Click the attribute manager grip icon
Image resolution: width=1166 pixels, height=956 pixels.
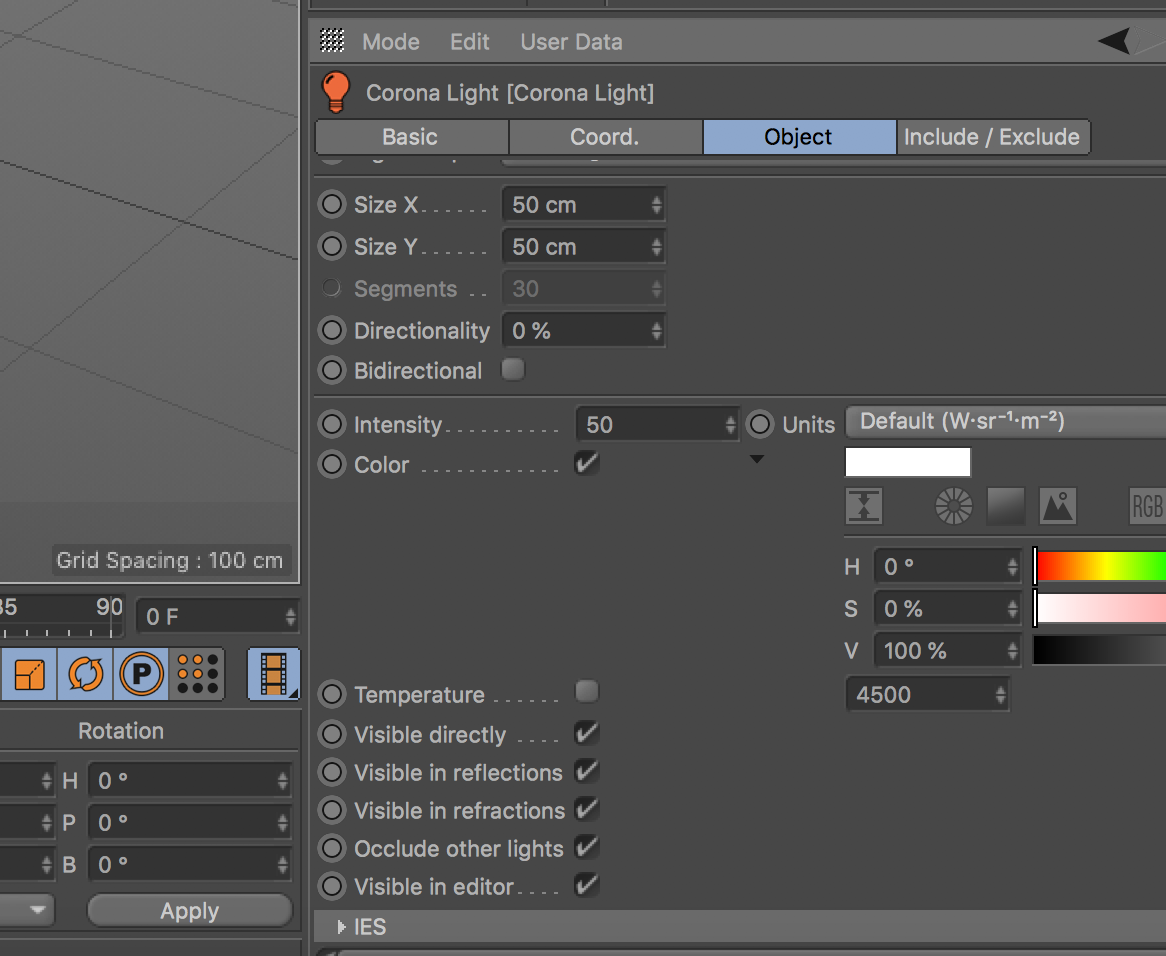332,41
